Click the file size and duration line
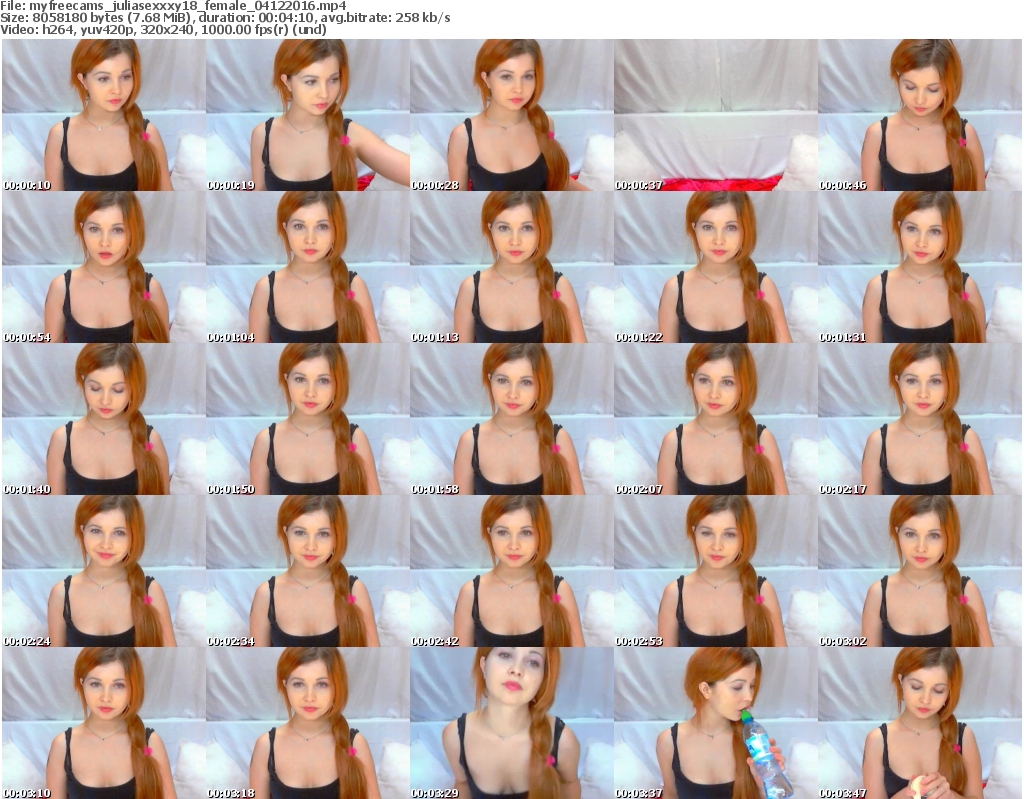This screenshot has width=1024, height=799. pos(226,18)
